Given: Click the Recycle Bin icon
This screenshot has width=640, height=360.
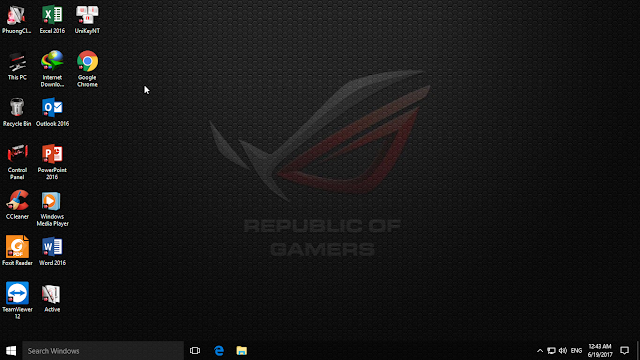Looking at the screenshot, I should pyautogui.click(x=17, y=112).
